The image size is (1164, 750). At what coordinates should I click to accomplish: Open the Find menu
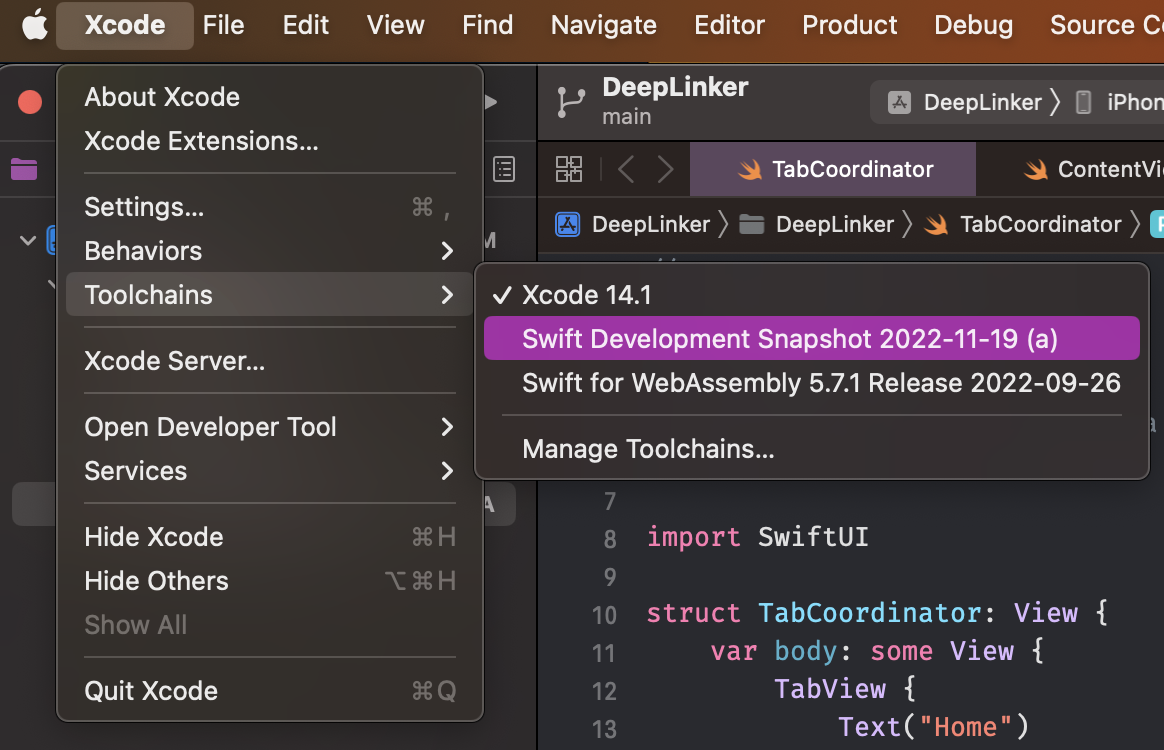488,25
